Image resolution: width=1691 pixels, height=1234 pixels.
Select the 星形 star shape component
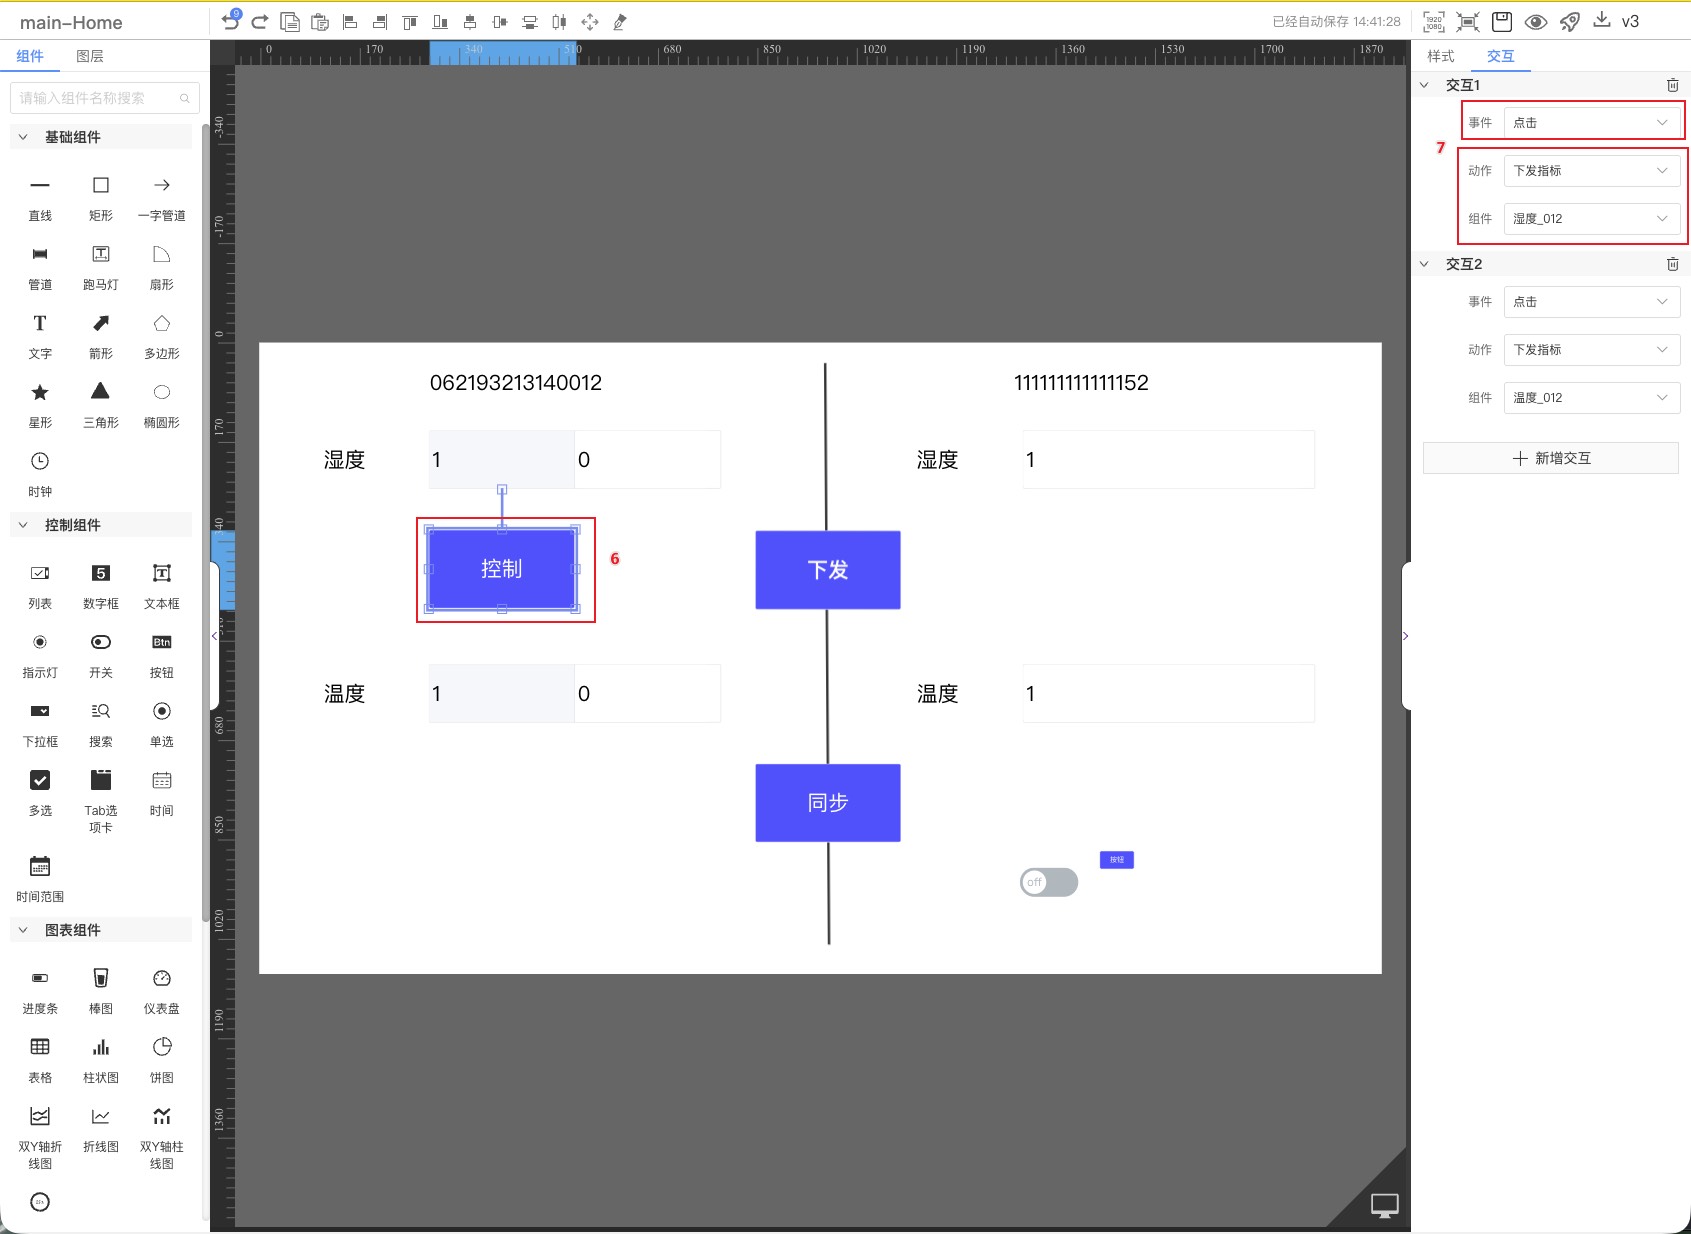pos(40,403)
